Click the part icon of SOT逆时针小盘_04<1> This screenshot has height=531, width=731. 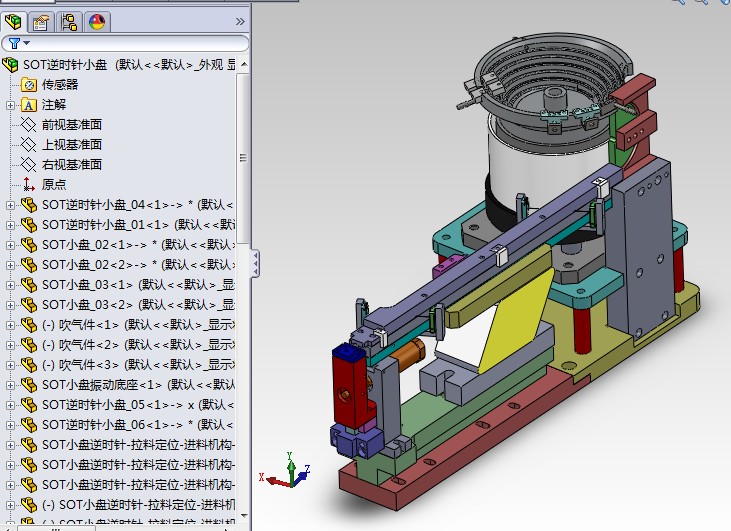29,205
